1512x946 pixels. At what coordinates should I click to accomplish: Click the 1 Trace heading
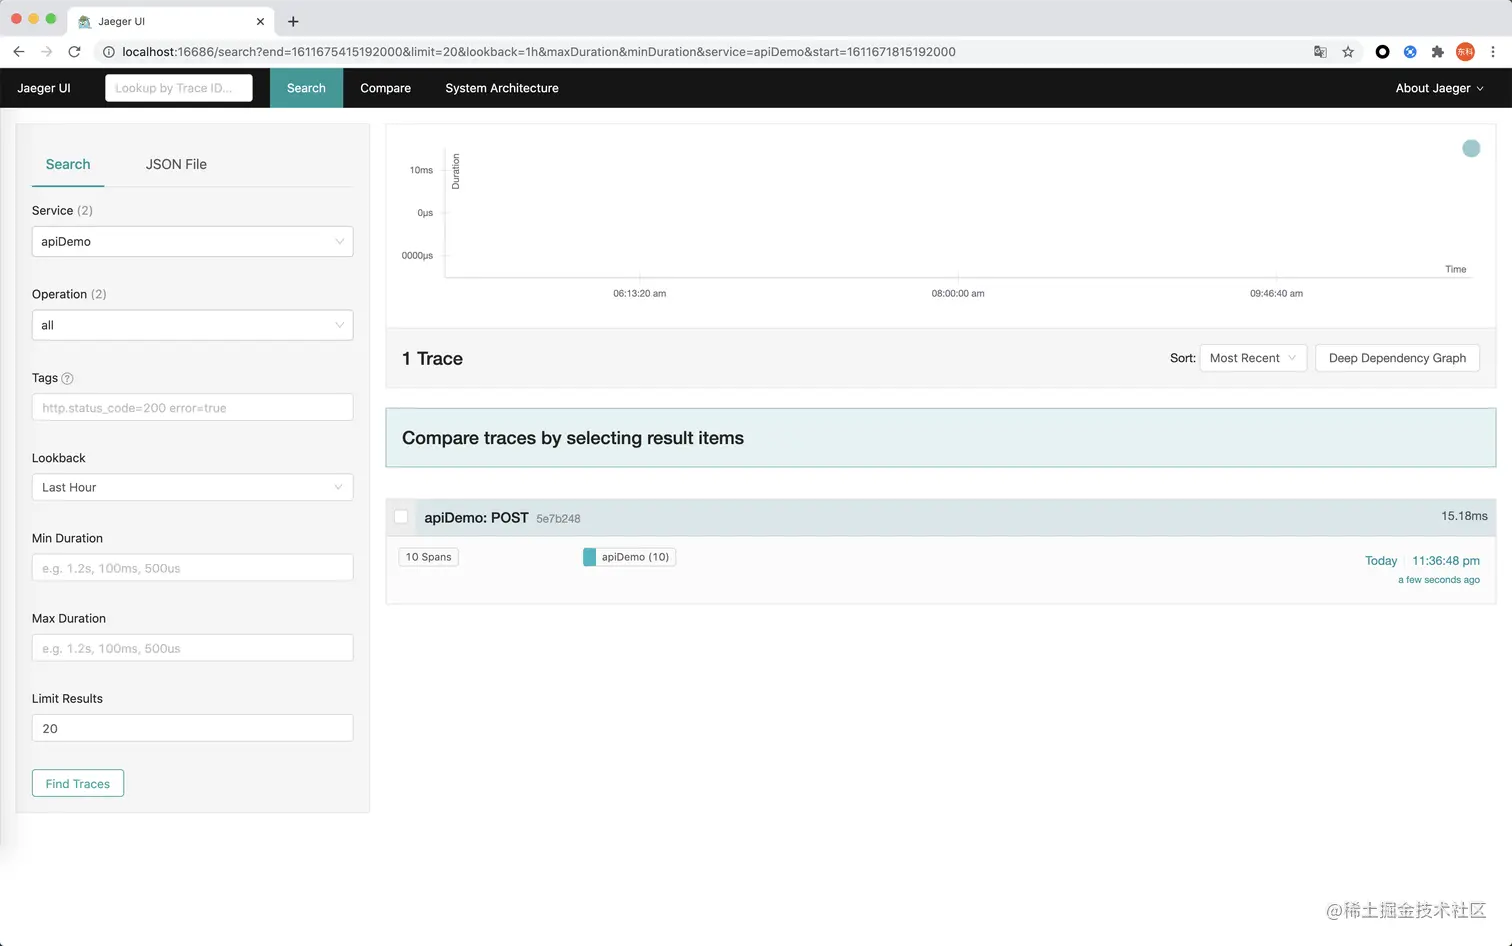(x=432, y=358)
